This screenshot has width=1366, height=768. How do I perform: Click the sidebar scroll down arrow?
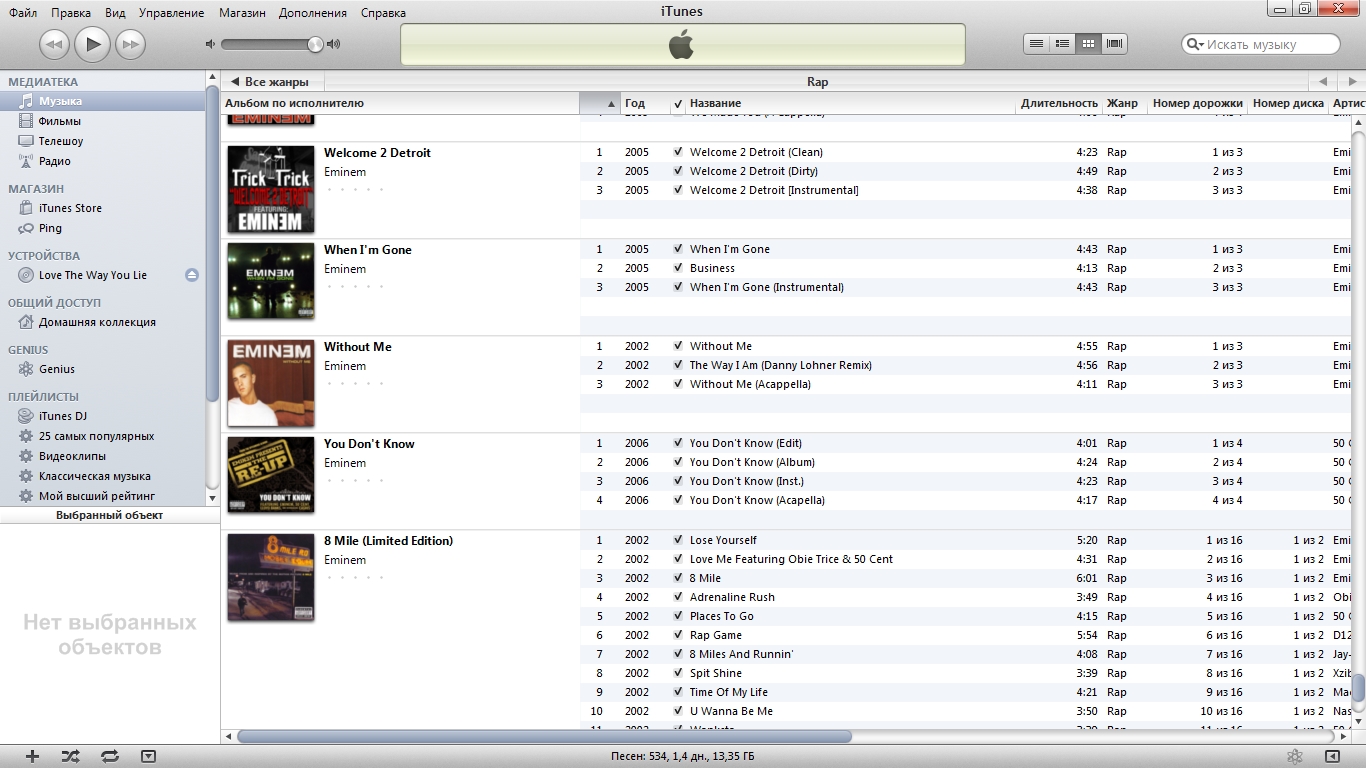click(x=212, y=497)
